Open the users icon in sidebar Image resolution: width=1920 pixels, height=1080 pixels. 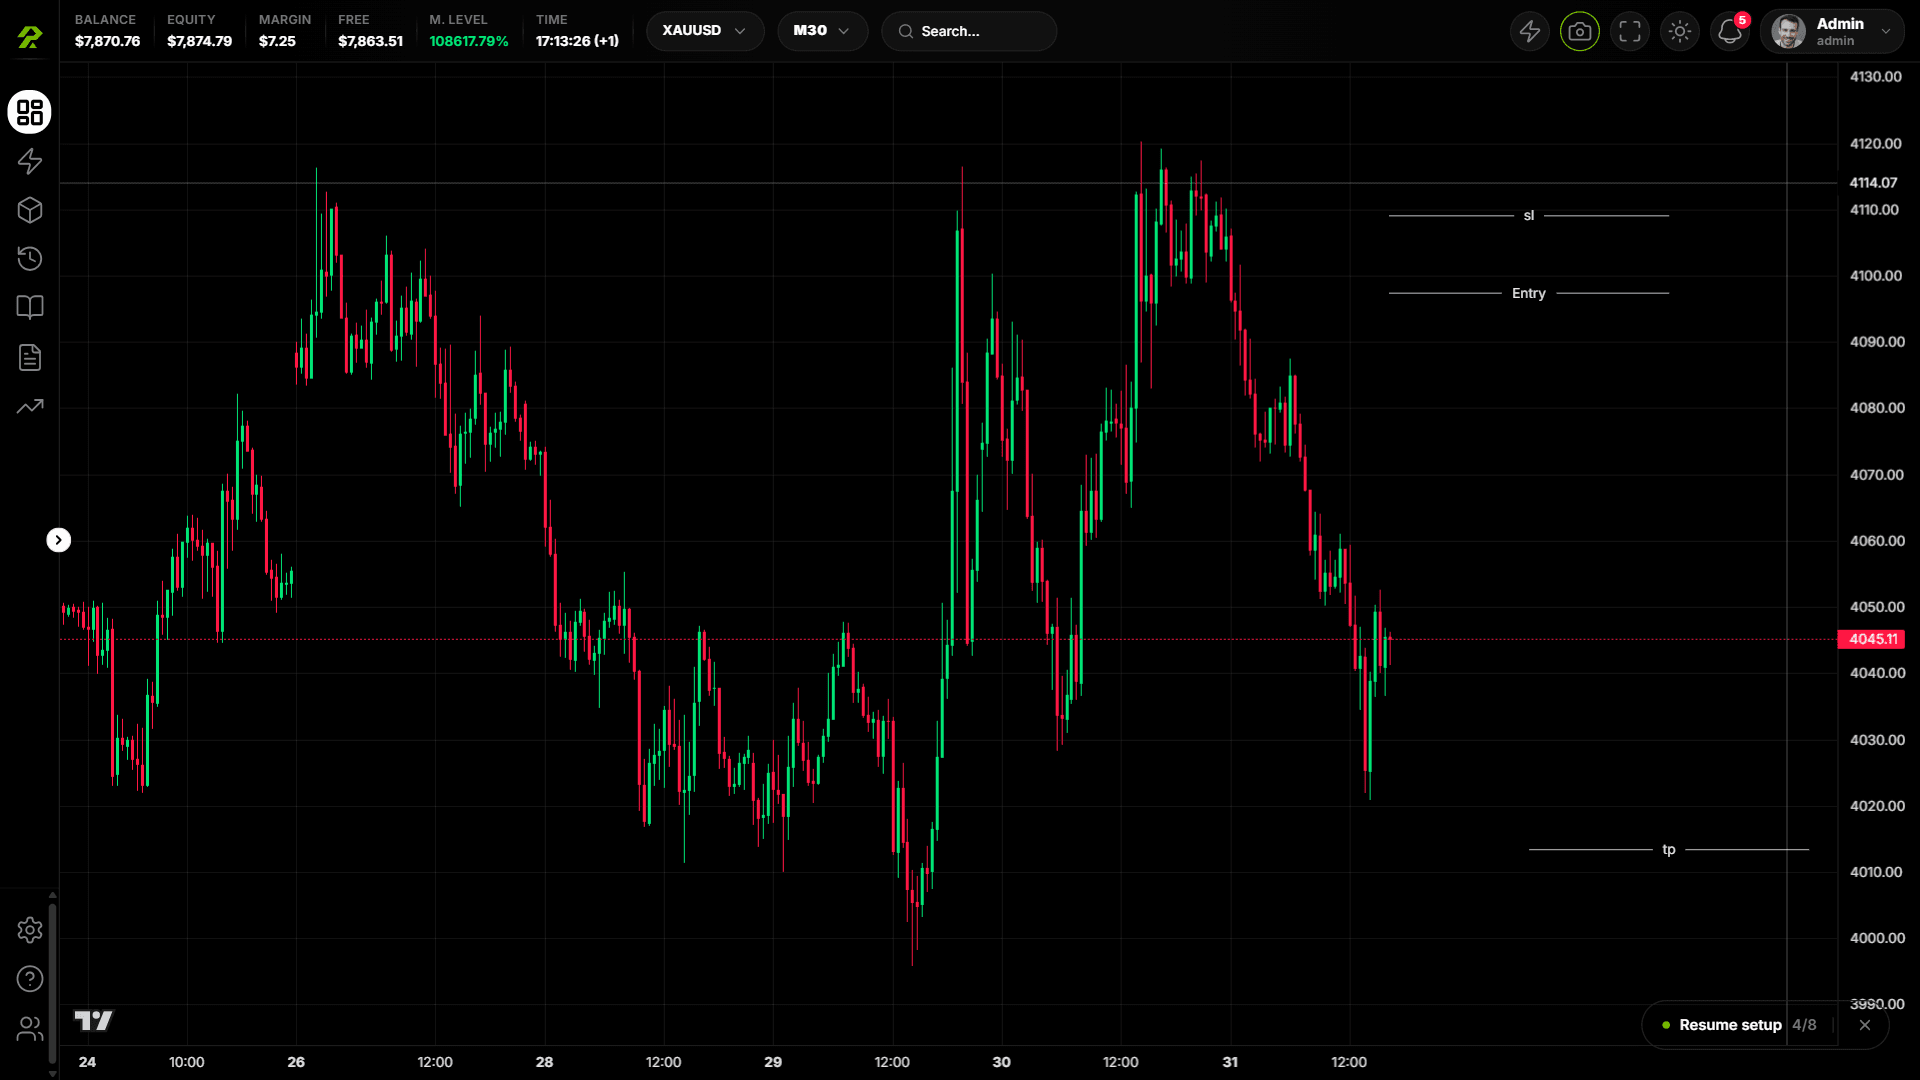click(30, 1028)
